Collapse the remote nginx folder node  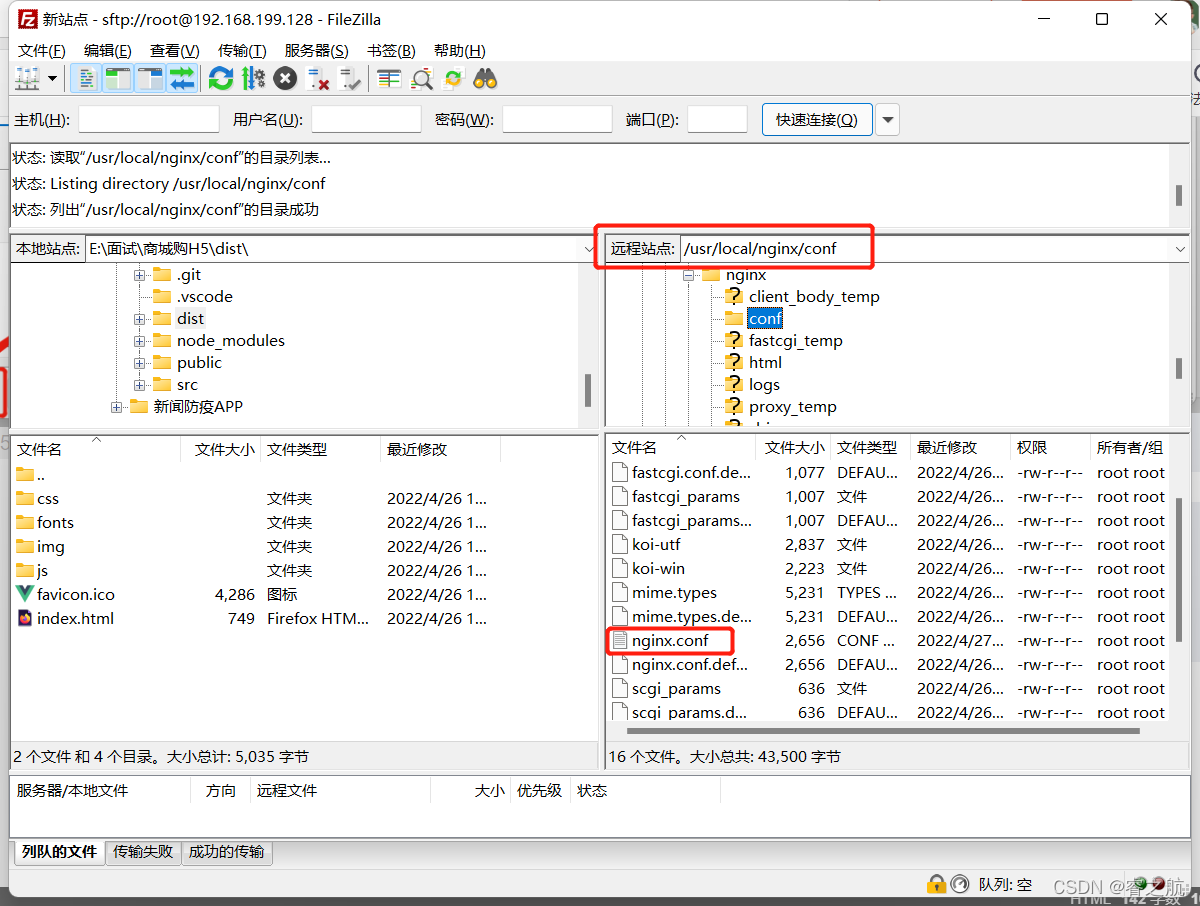pyautogui.click(x=688, y=275)
